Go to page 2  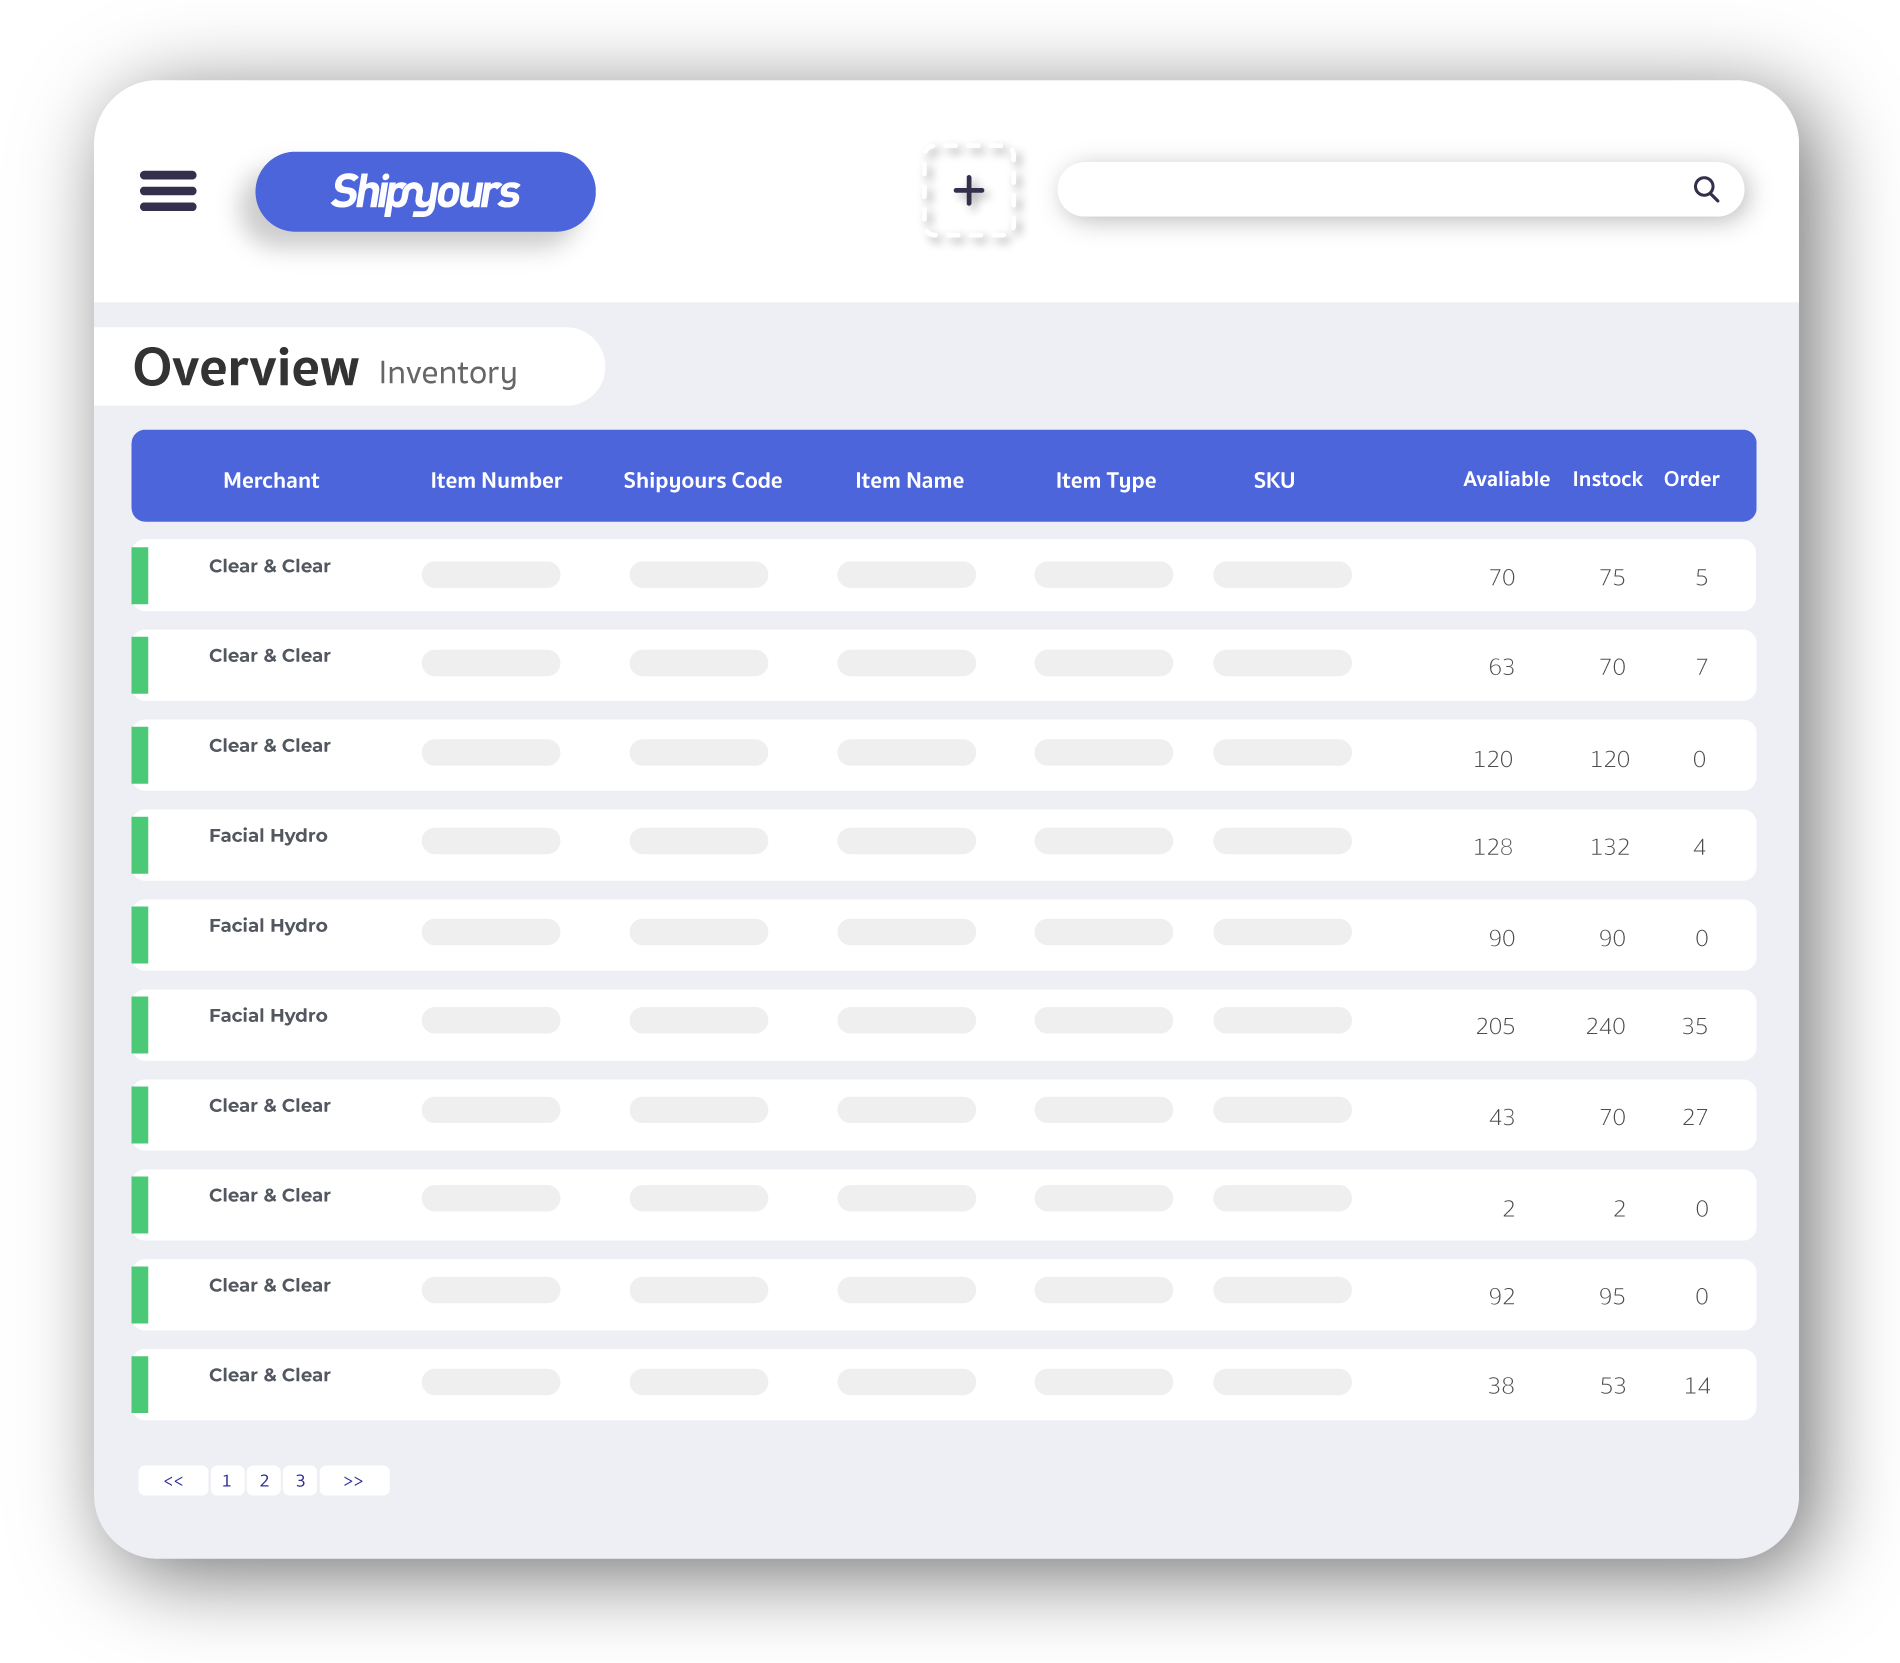[x=264, y=1480]
